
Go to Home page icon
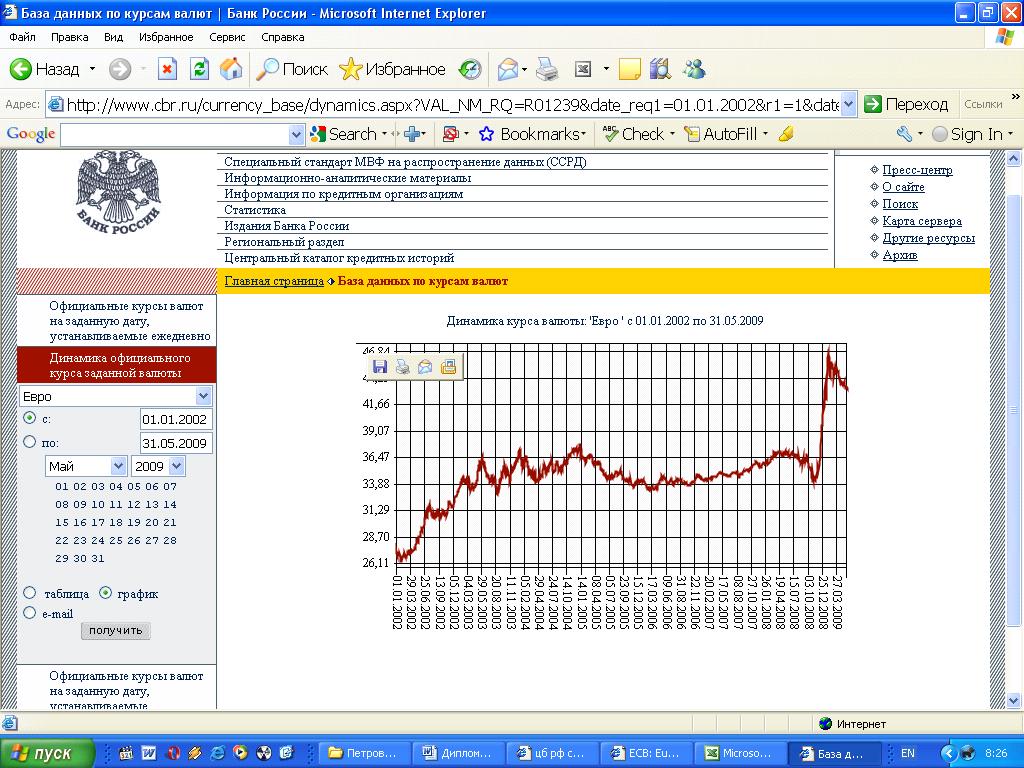231,69
